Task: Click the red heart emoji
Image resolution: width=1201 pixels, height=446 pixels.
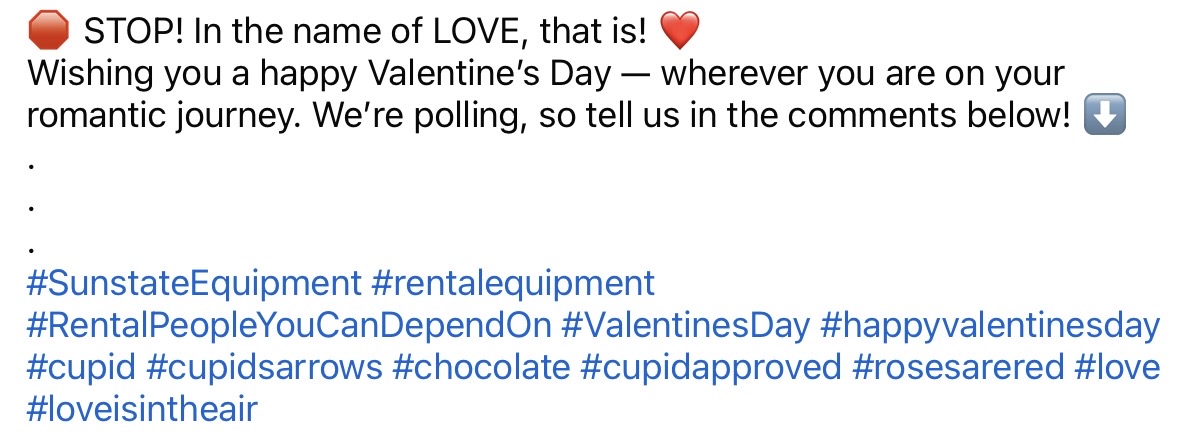Action: click(x=679, y=34)
